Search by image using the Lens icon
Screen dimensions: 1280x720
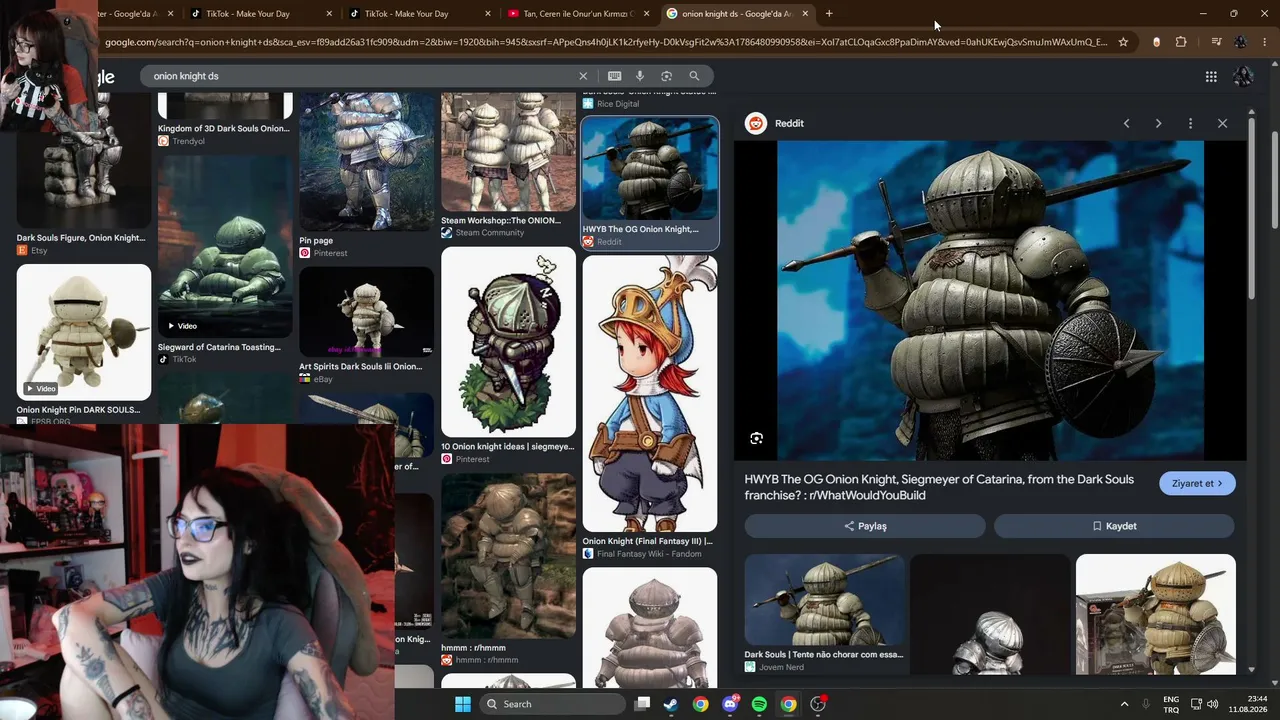pyautogui.click(x=666, y=76)
